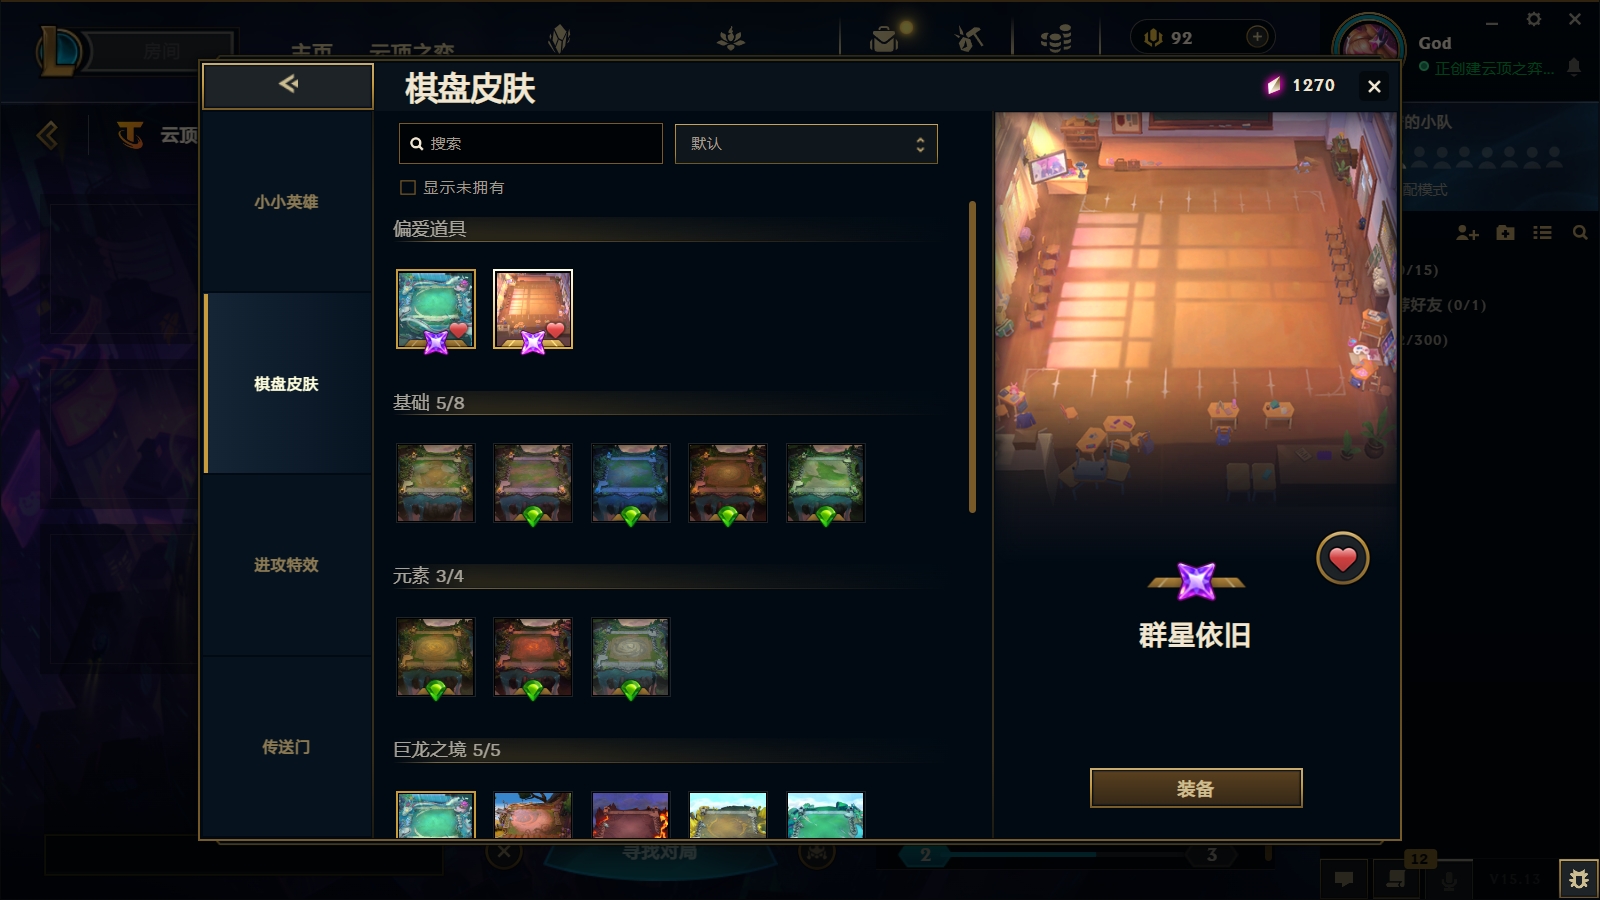Switch to the 进攻特效 tab
Image resolution: width=1600 pixels, height=900 pixels.
(287, 565)
